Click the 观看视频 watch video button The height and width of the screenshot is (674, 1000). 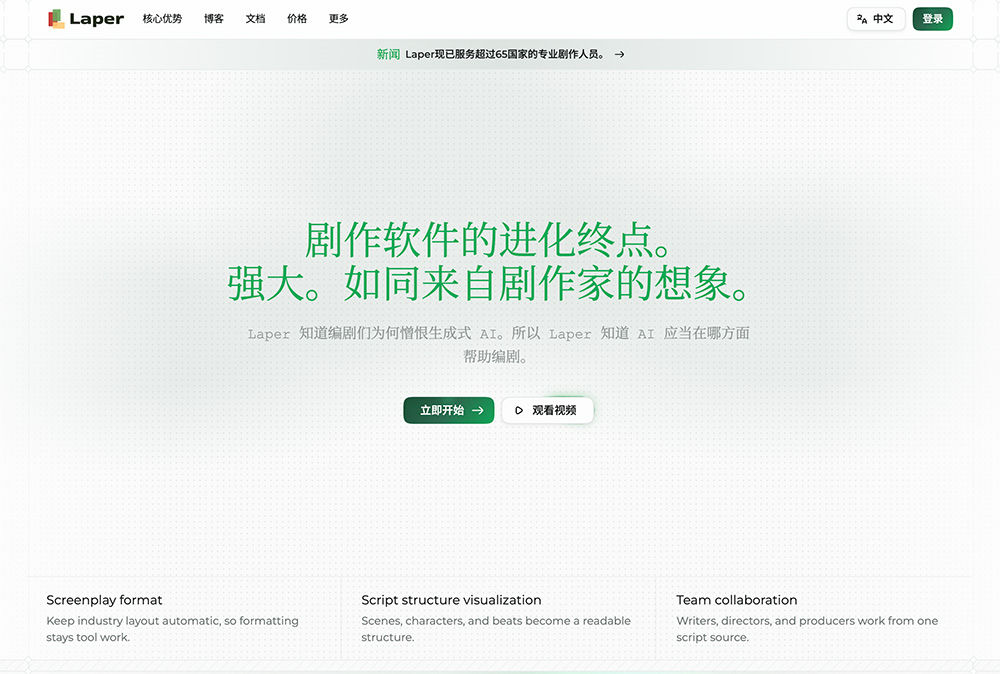point(547,411)
